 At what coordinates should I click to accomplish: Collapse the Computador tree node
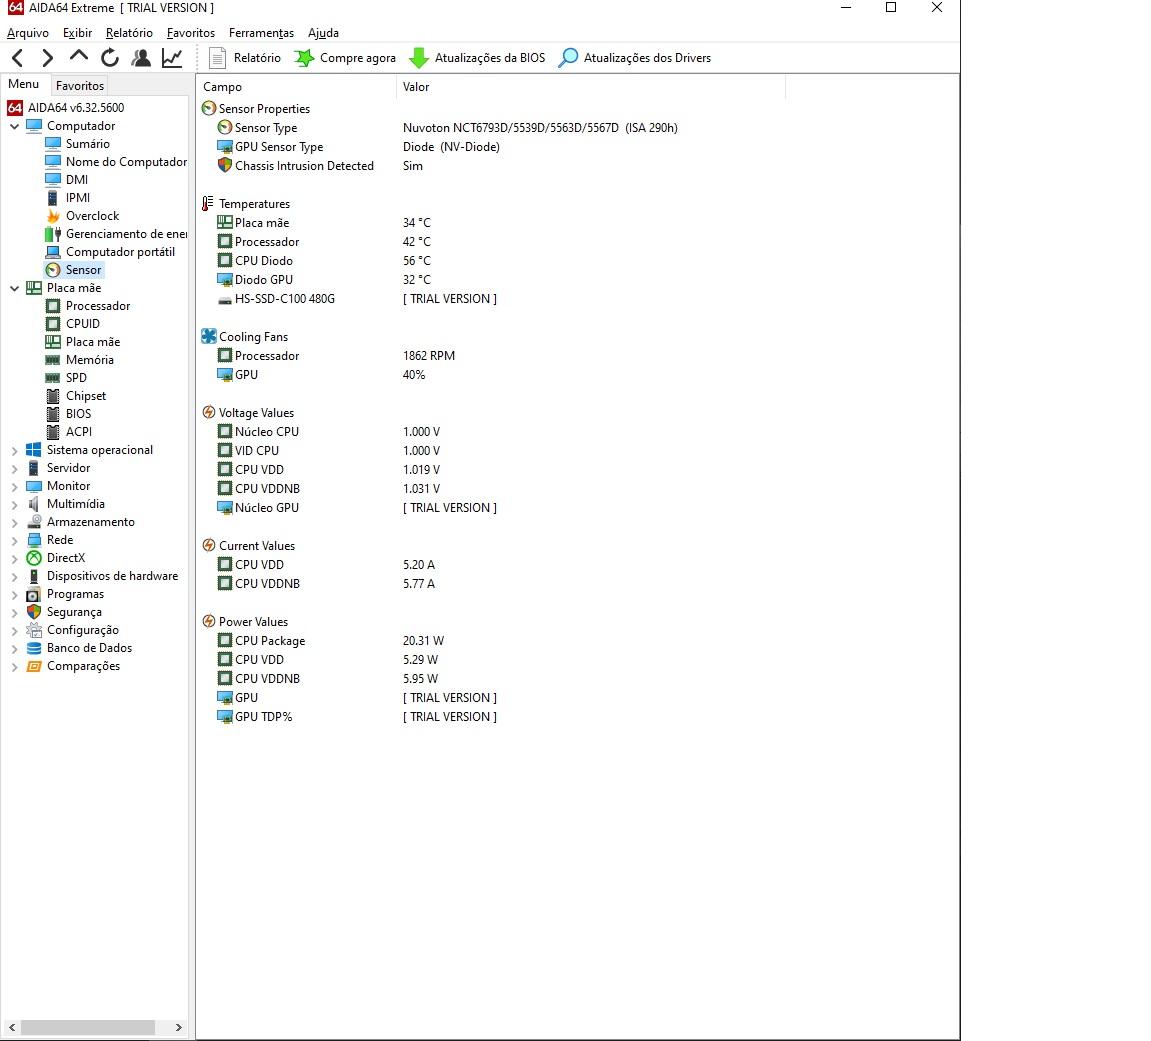pos(14,126)
